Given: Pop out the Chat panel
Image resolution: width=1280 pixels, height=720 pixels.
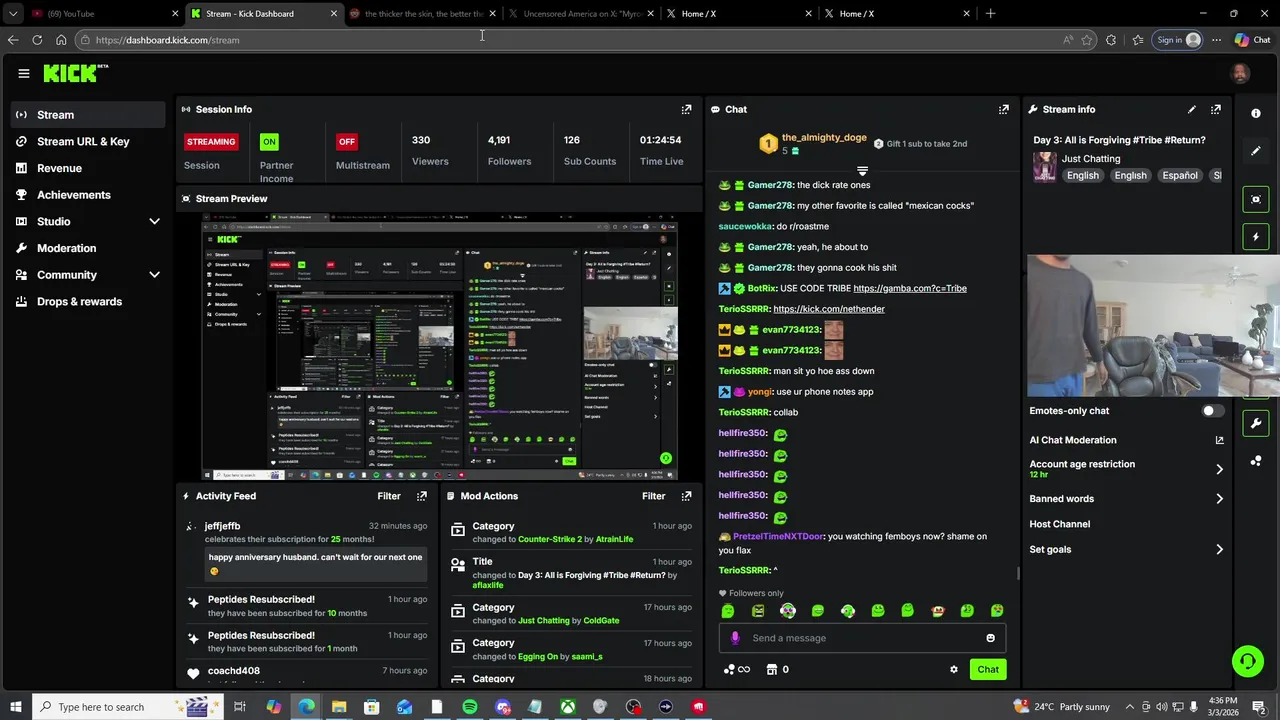Looking at the screenshot, I should [1004, 109].
